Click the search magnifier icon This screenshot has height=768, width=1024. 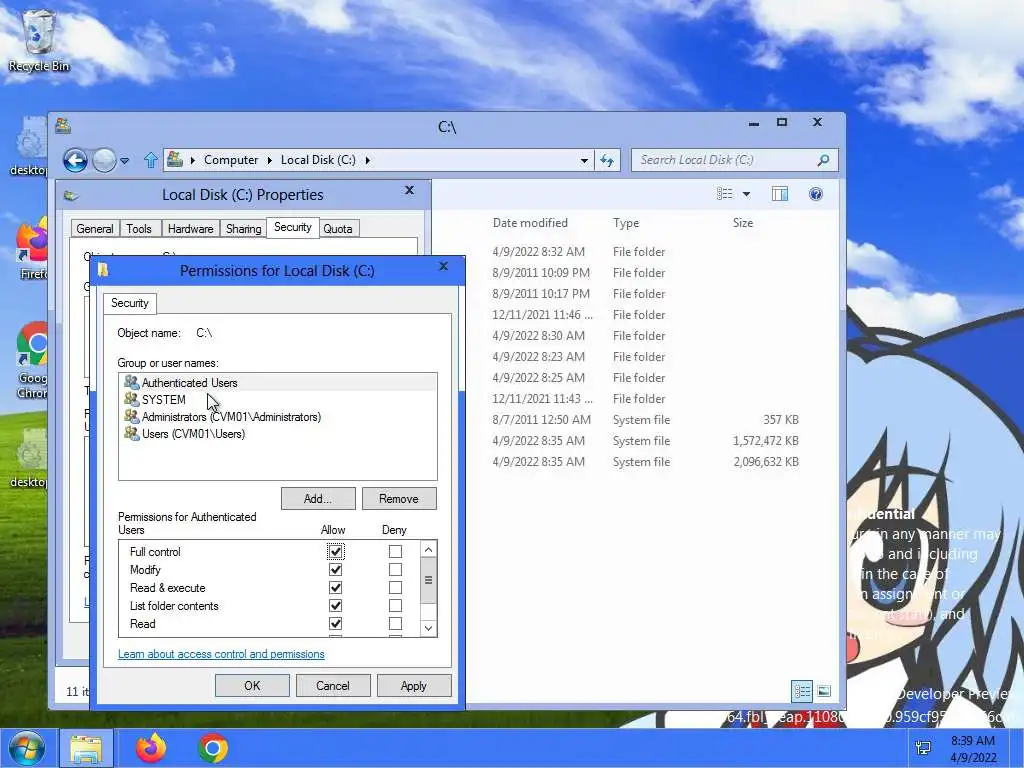pyautogui.click(x=824, y=160)
